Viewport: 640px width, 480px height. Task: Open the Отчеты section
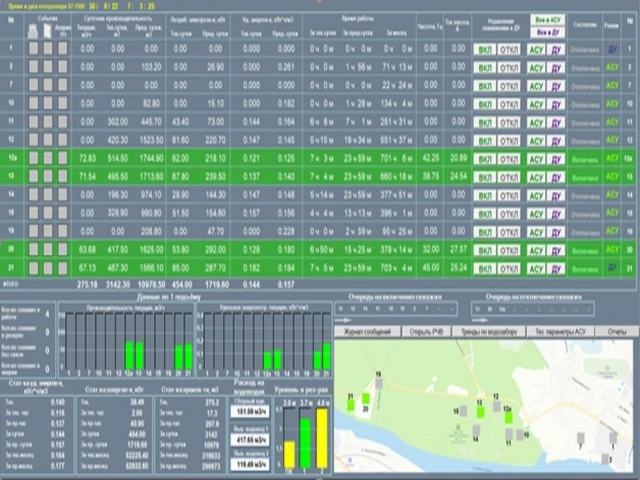[x=617, y=331]
